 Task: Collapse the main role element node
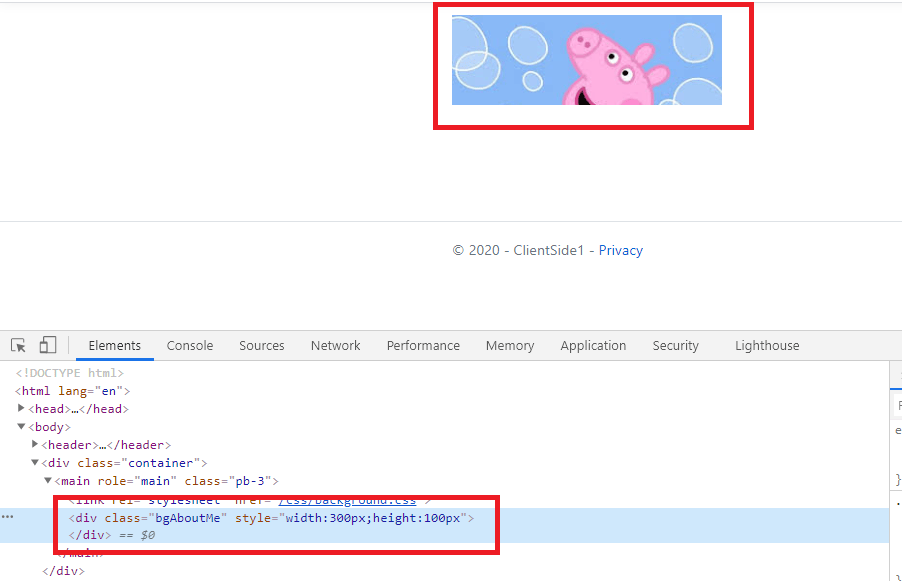point(48,480)
